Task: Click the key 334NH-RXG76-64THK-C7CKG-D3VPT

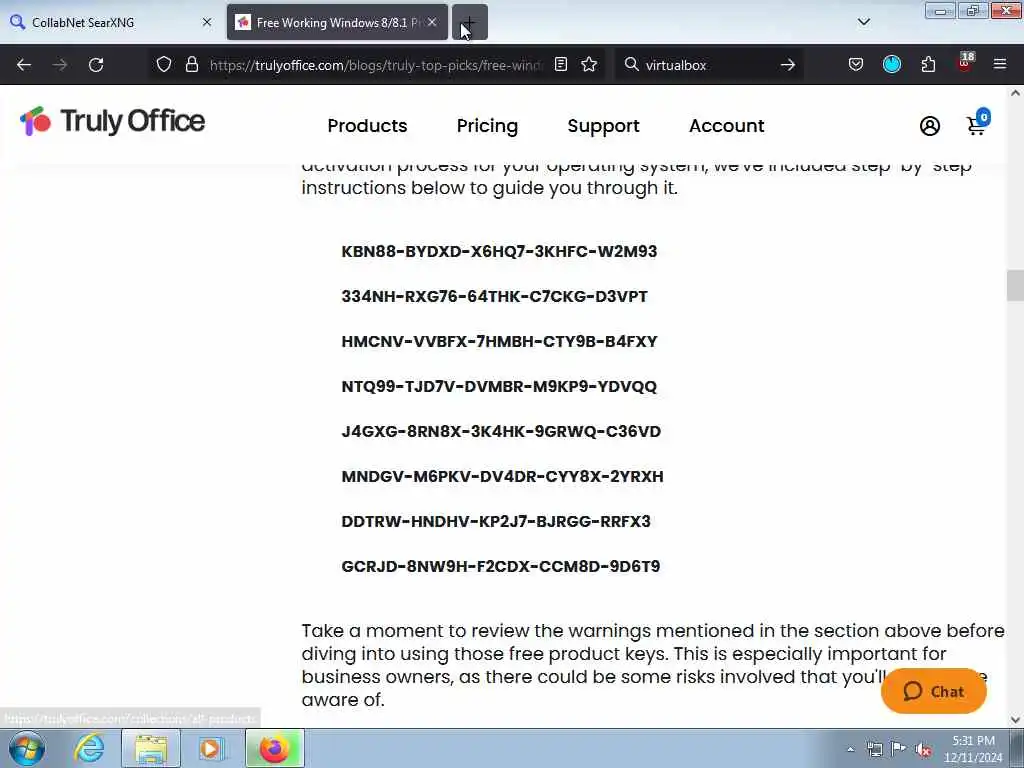Action: [x=494, y=296]
